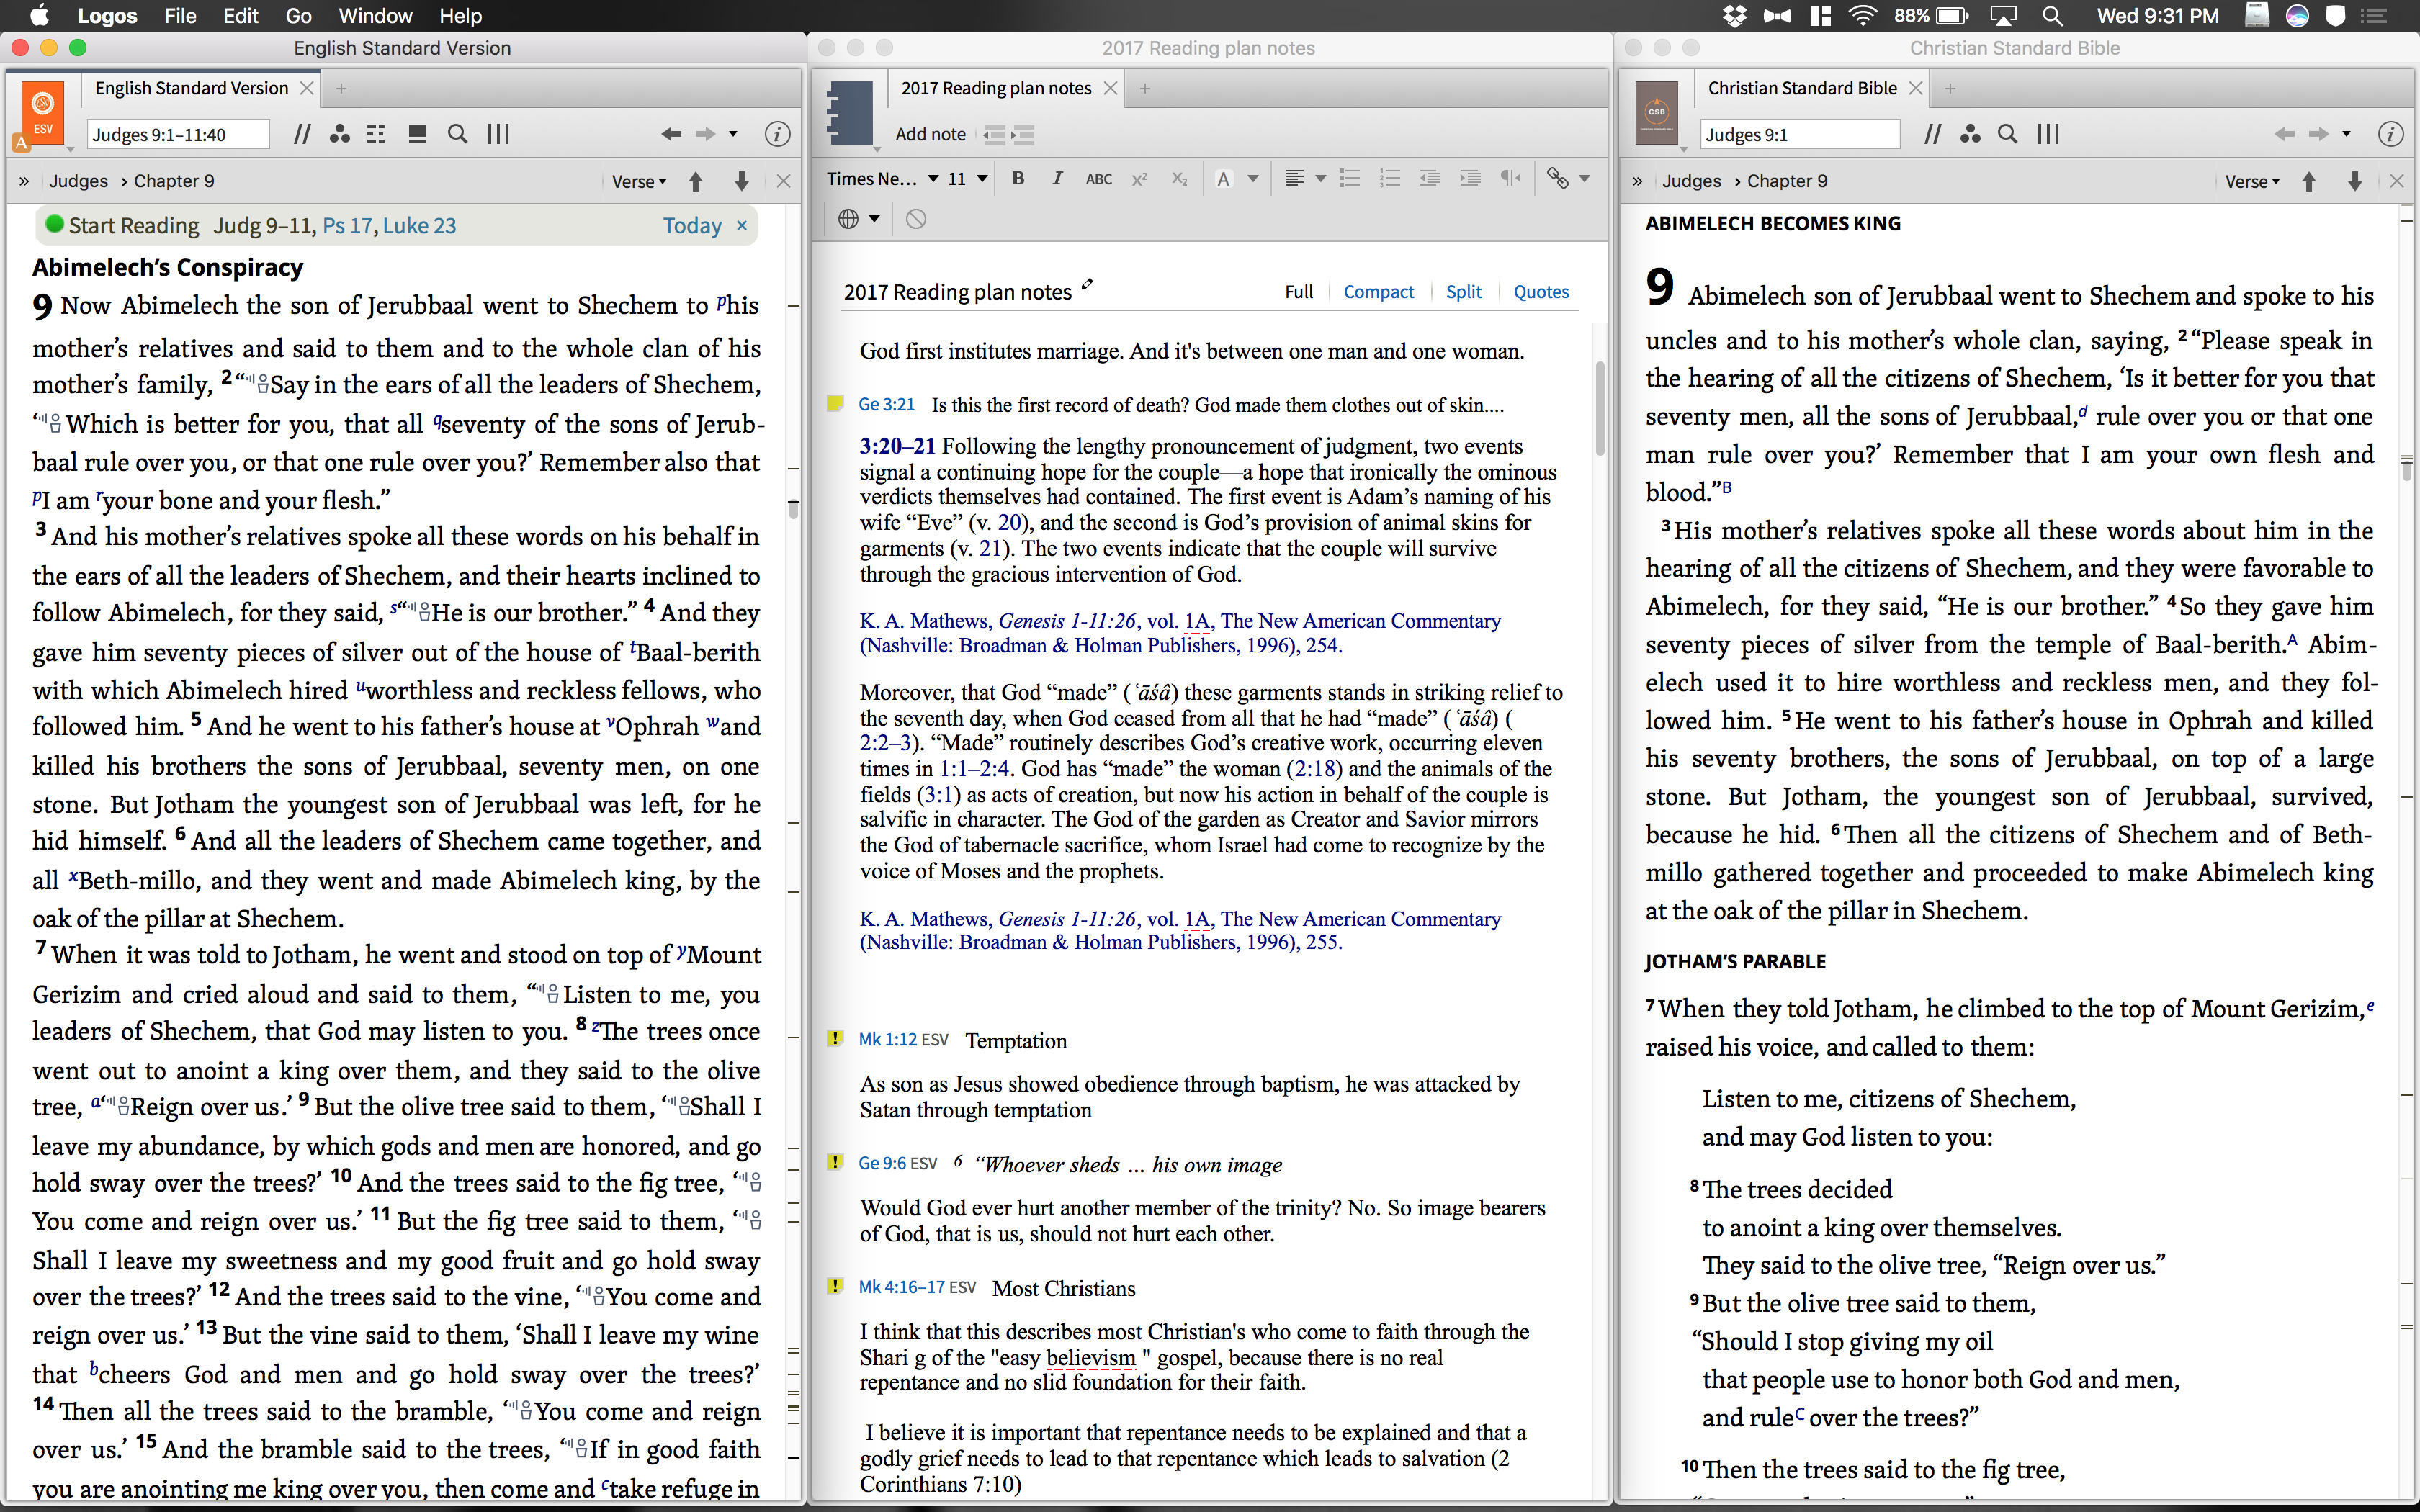Click the insert hyperlink chain icon
Viewport: 2420px width, 1512px height.
tap(1557, 178)
